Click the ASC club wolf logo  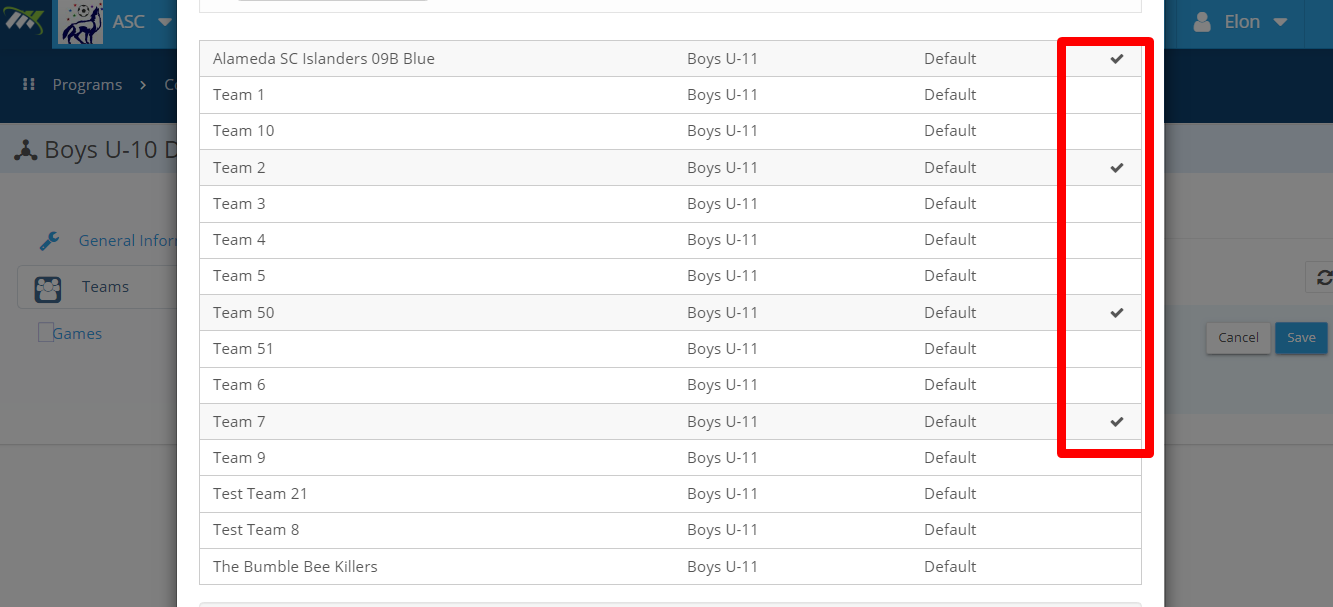coord(81,22)
